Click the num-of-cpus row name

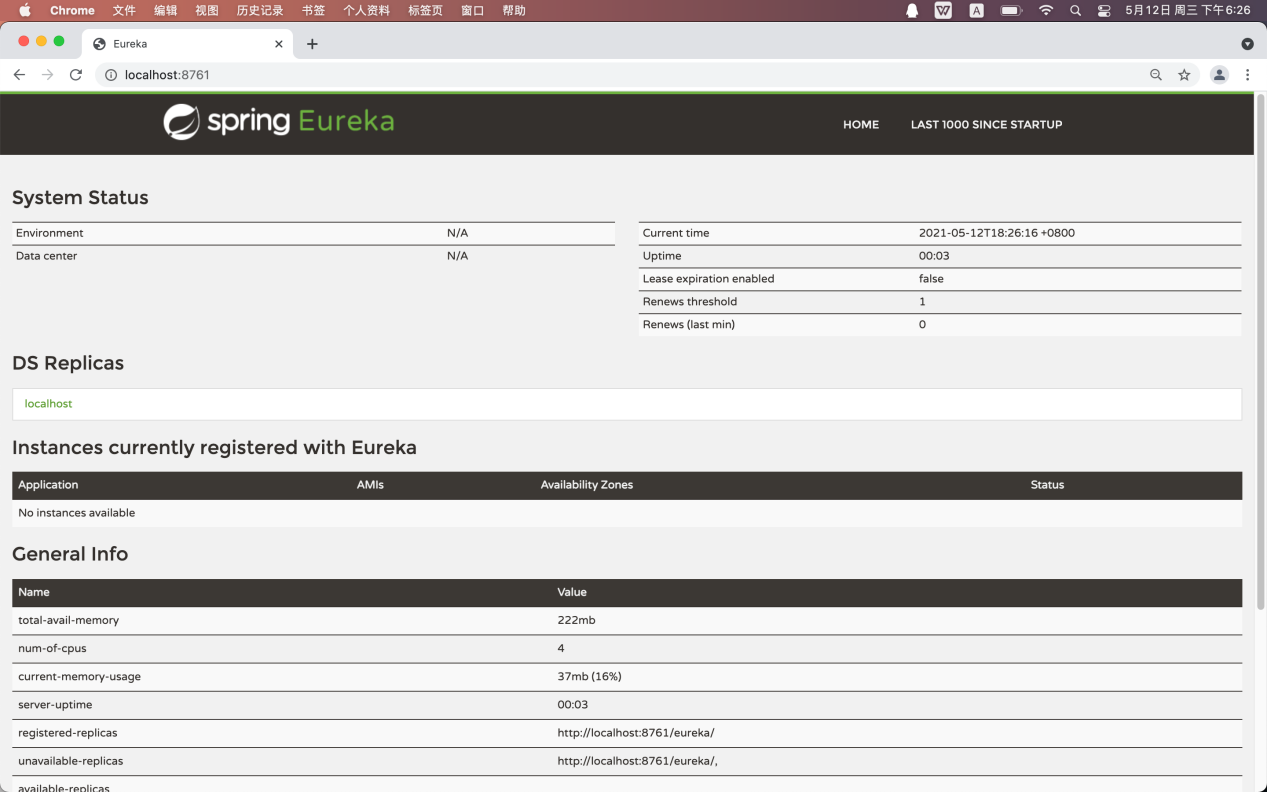(53, 649)
